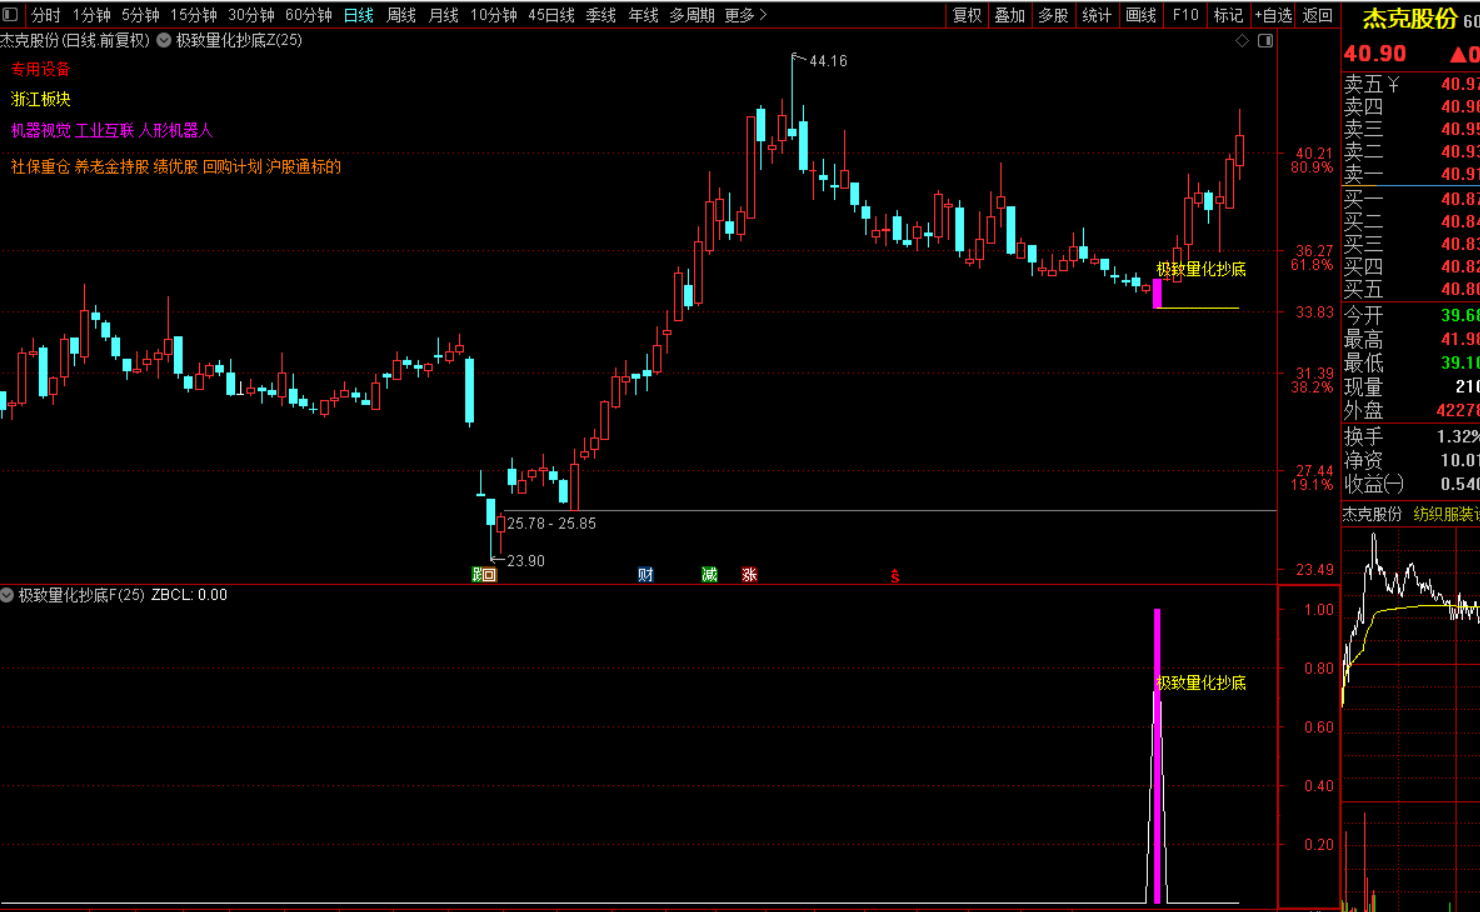The image size is (1480, 912).
Task: Switch to the 周线 weekly period tab
Action: (x=401, y=15)
